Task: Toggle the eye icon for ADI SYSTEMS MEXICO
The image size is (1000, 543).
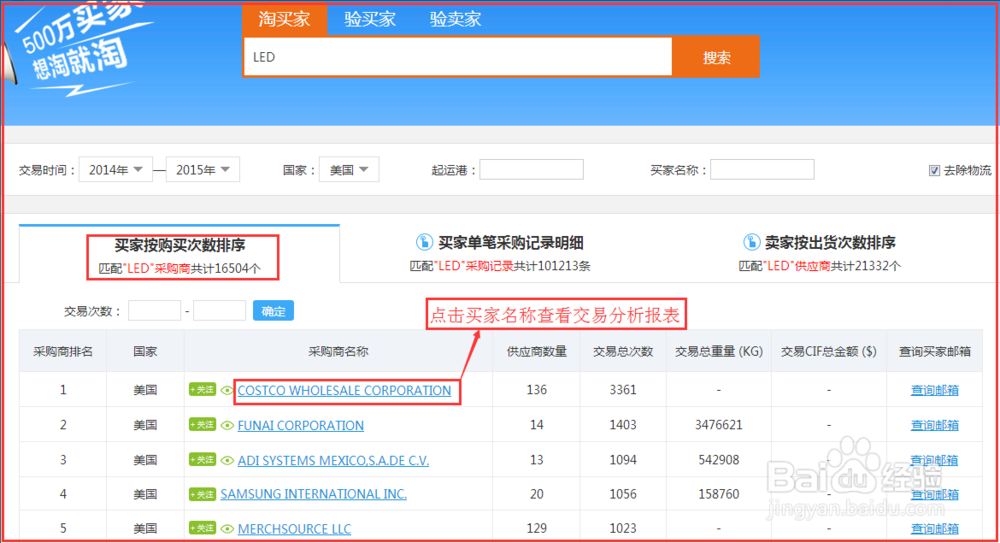Action: tap(226, 460)
